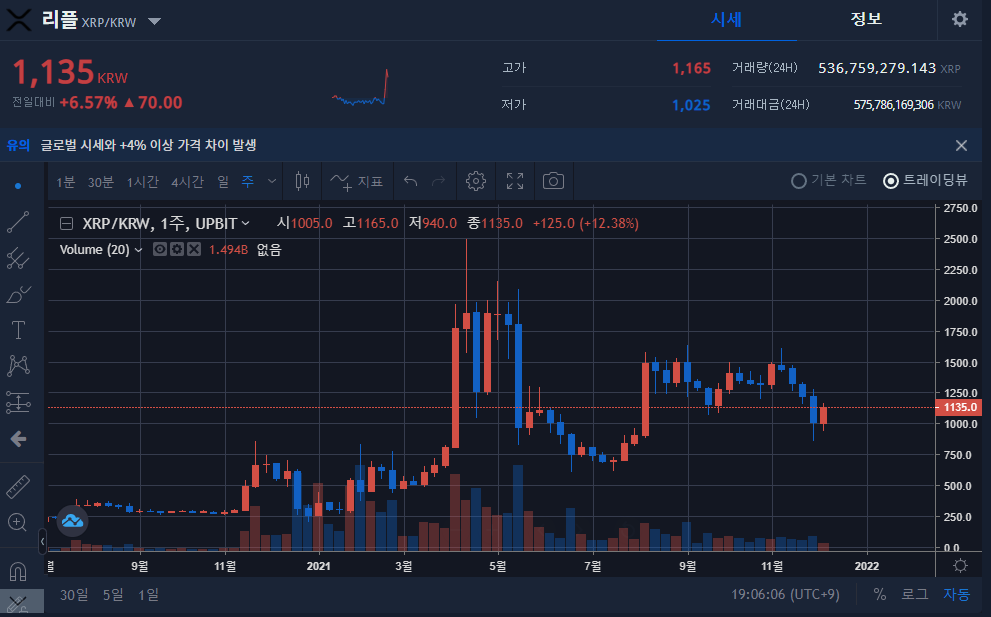Select 1분 interval

(x=66, y=182)
